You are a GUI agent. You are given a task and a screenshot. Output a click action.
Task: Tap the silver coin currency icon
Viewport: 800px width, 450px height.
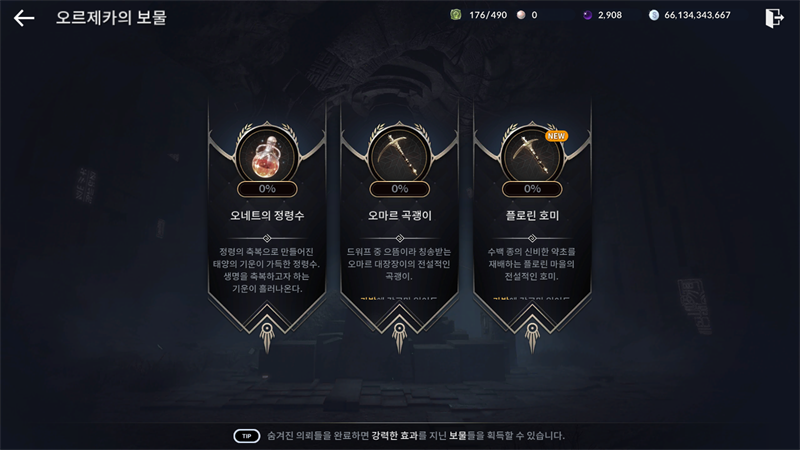pyautogui.click(x=654, y=15)
